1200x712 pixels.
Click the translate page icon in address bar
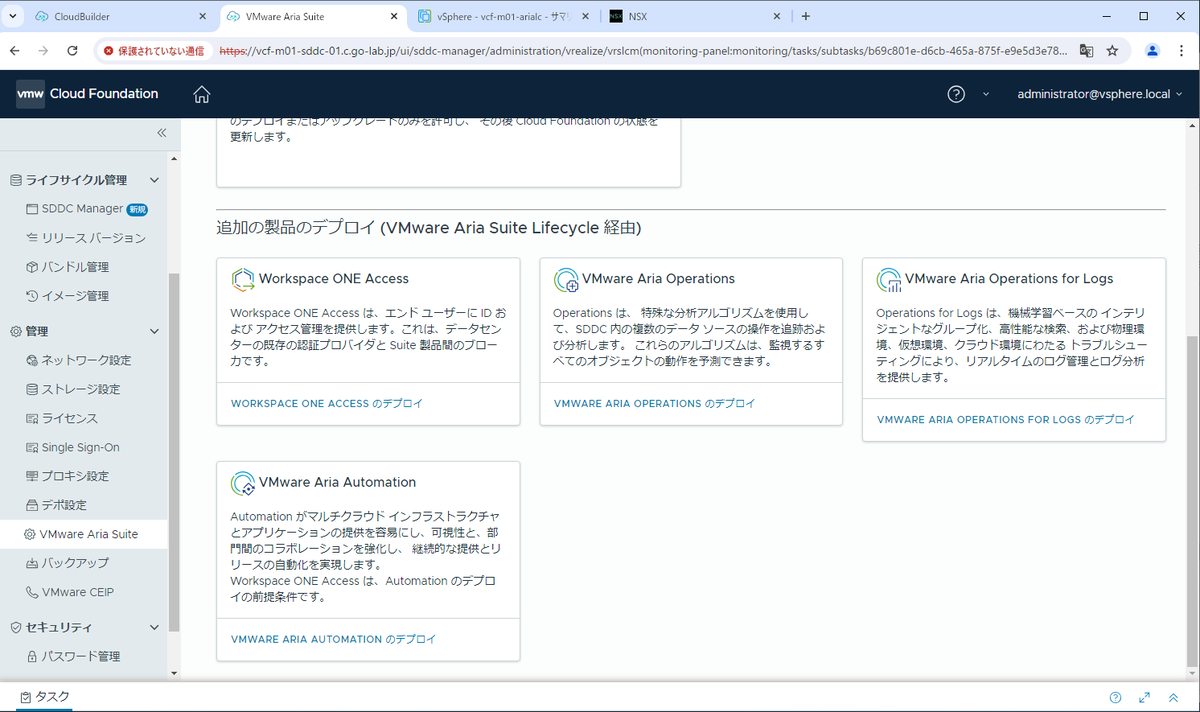tap(1086, 51)
